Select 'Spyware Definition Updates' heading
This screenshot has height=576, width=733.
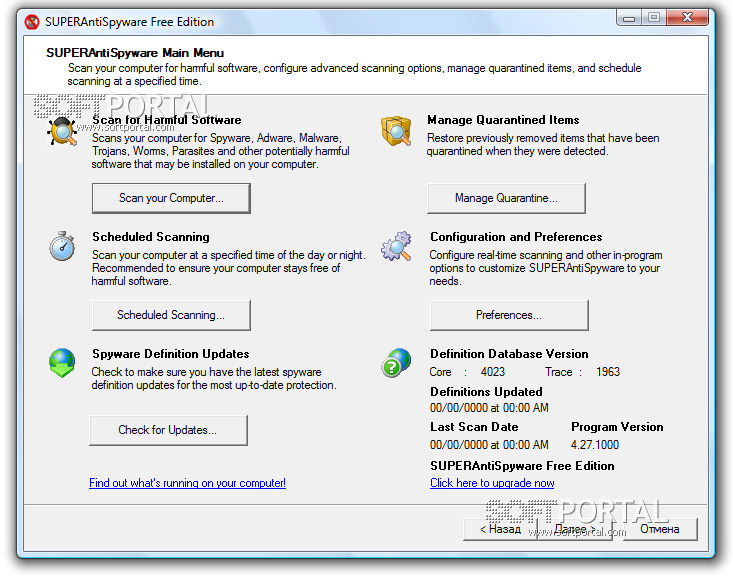[x=171, y=354]
